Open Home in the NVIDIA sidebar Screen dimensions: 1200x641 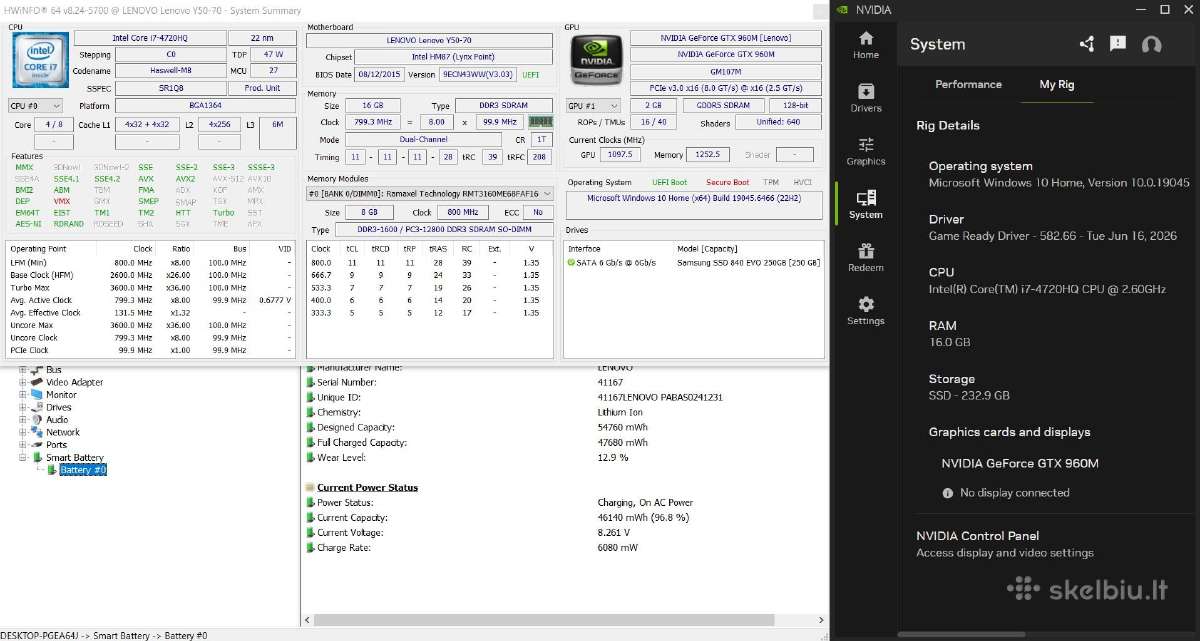point(866,44)
